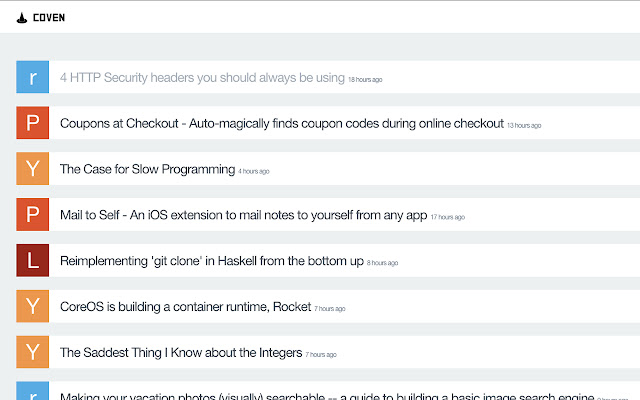Click the COVEN title text in header

[x=49, y=17]
